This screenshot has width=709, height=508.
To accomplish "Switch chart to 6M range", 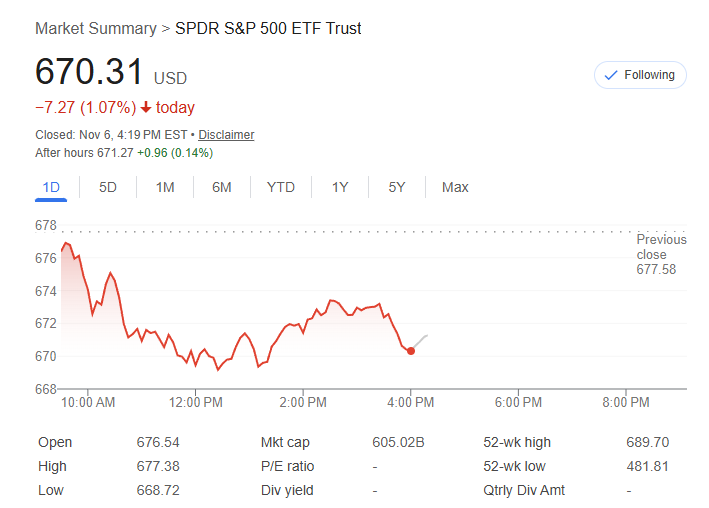I will pyautogui.click(x=222, y=187).
